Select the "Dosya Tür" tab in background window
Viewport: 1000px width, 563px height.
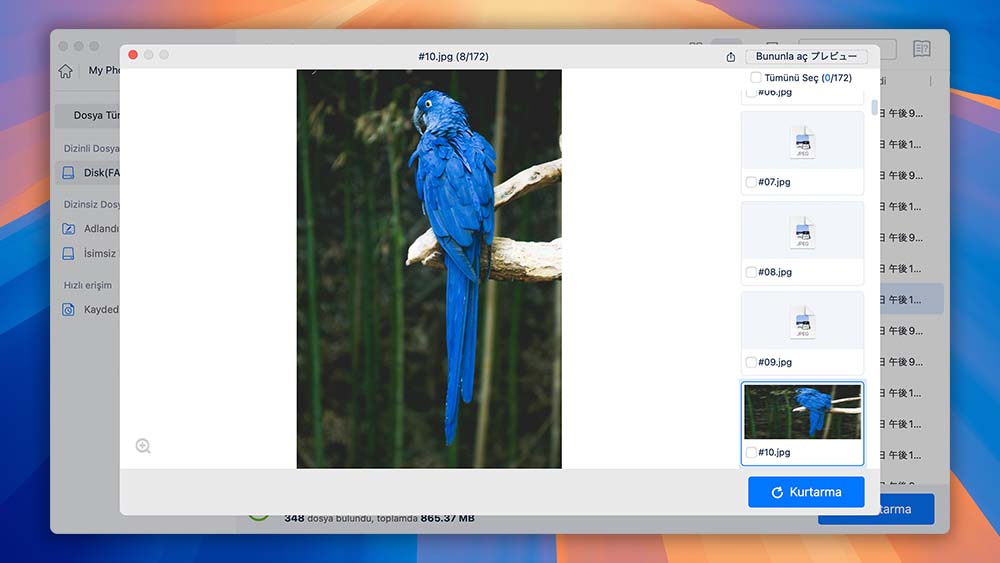87,115
